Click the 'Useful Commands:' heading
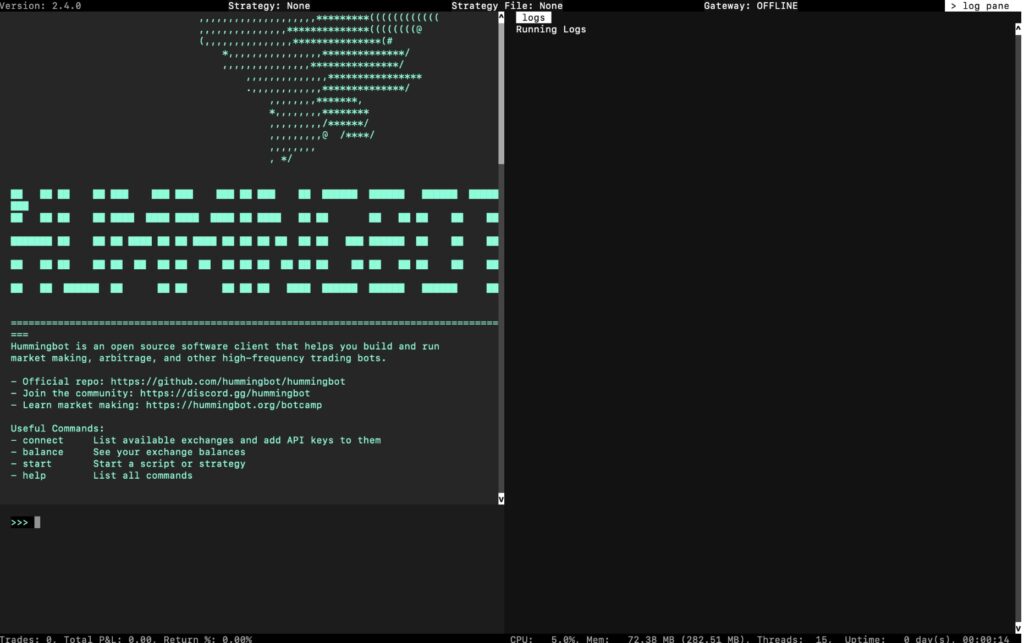This screenshot has width=1024, height=643. click(57, 428)
